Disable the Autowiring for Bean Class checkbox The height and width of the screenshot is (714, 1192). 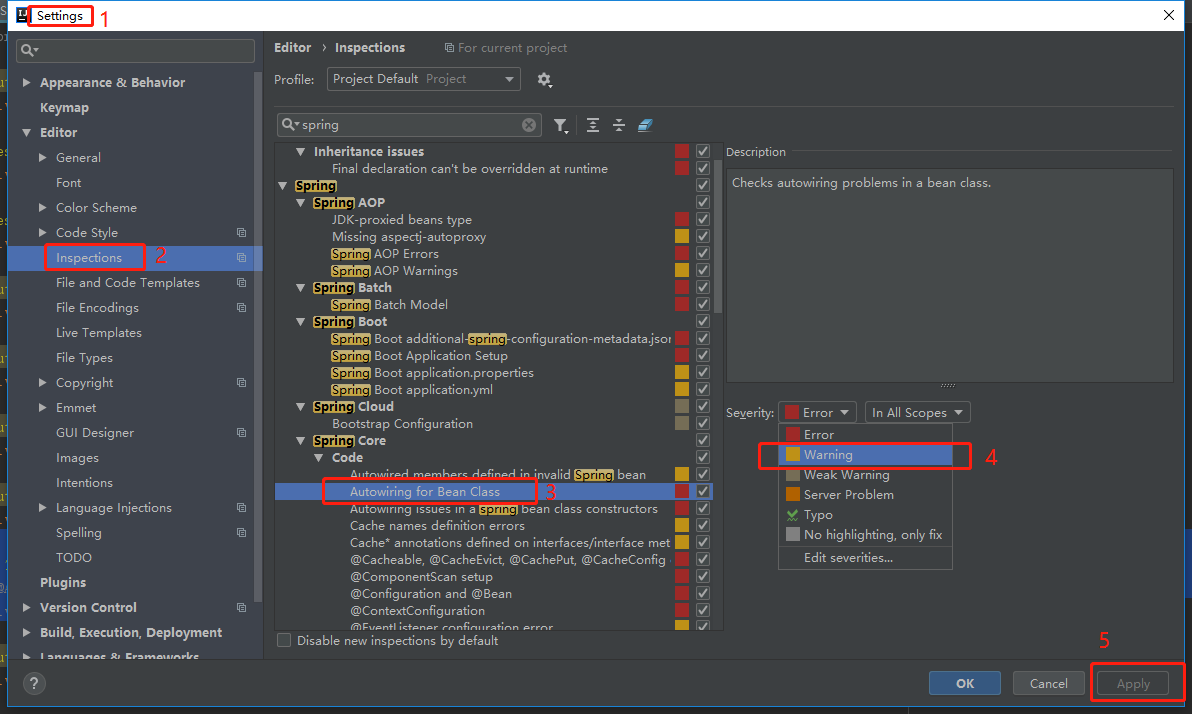[703, 491]
